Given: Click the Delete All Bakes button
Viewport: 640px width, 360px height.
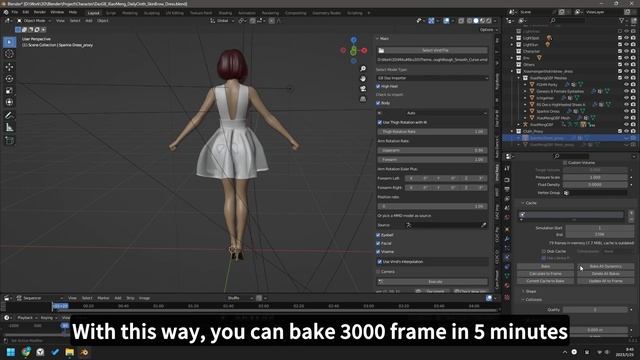Looking at the screenshot, I should (605, 273).
